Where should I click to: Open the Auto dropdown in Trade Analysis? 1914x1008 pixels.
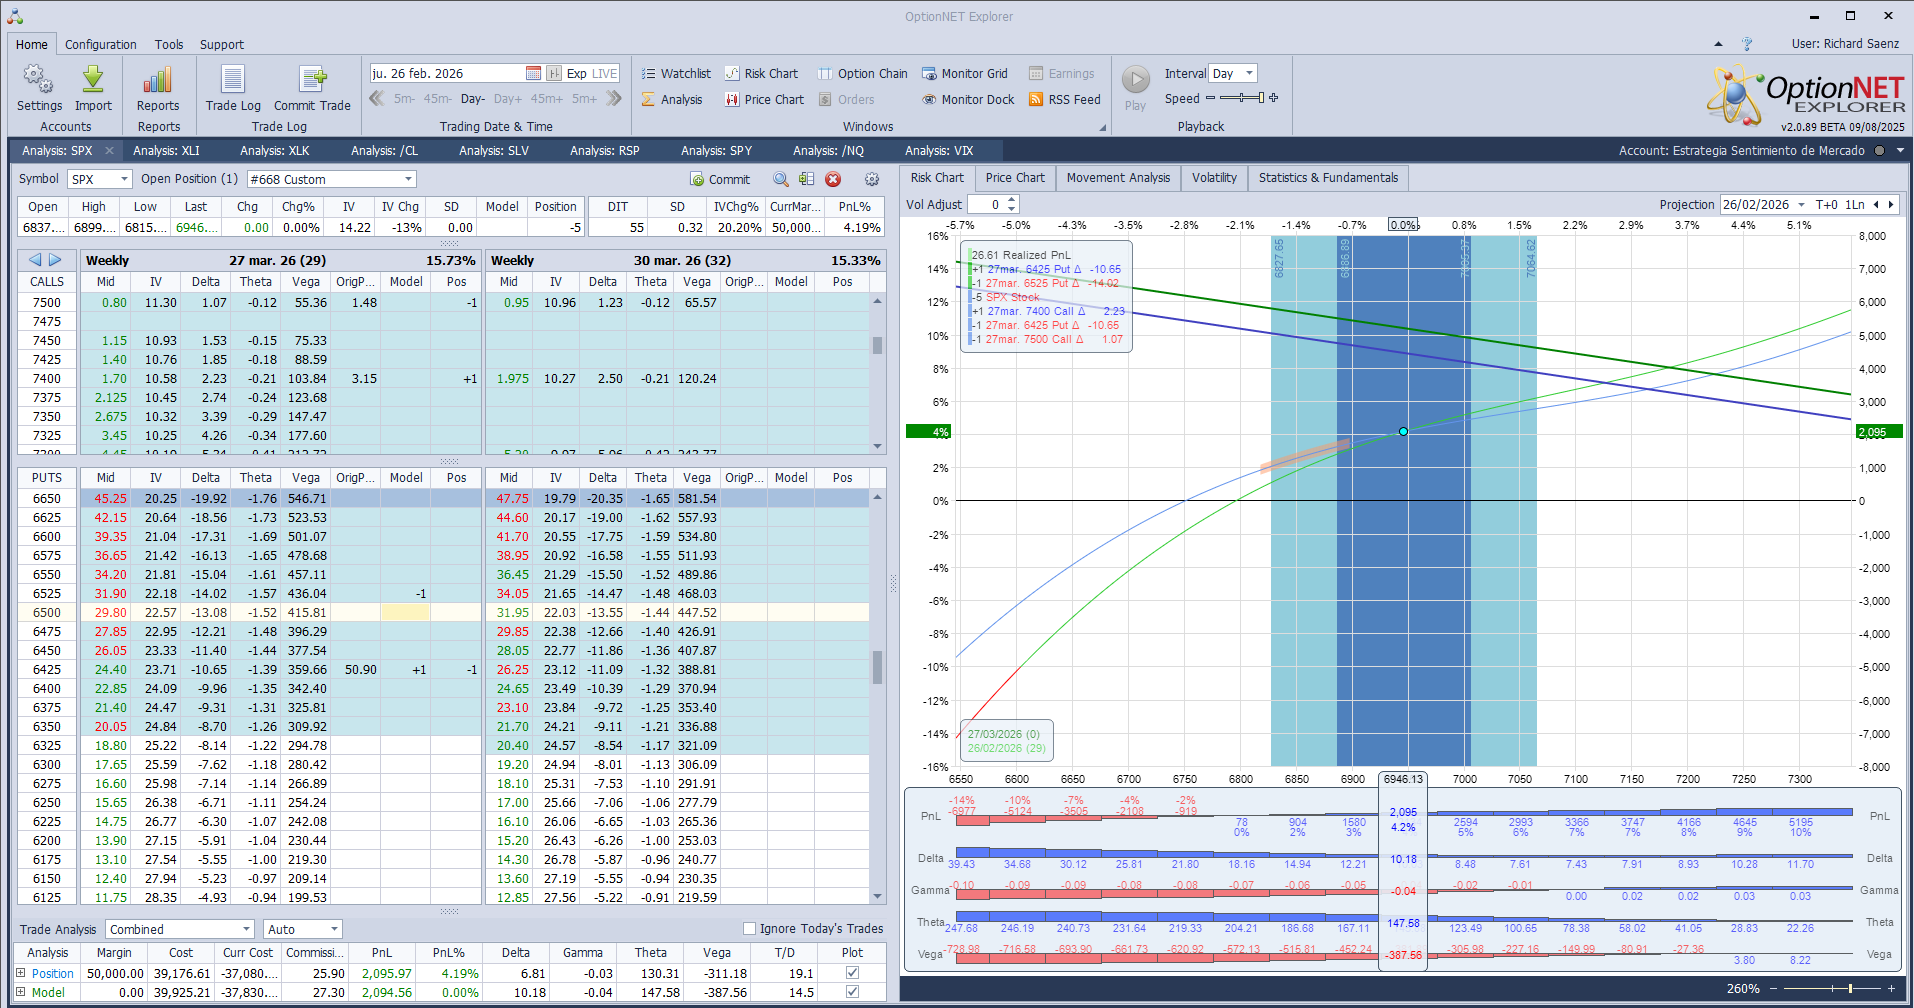tap(334, 929)
